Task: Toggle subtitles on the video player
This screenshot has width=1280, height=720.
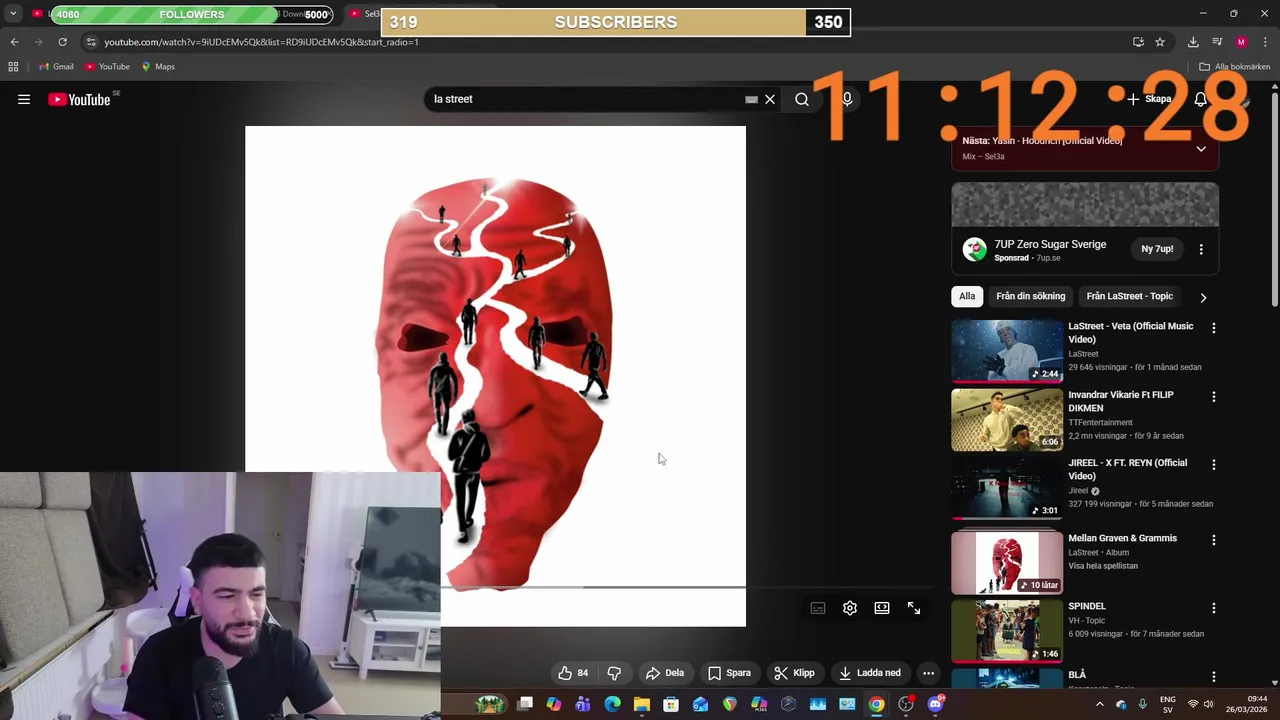Action: coord(818,608)
